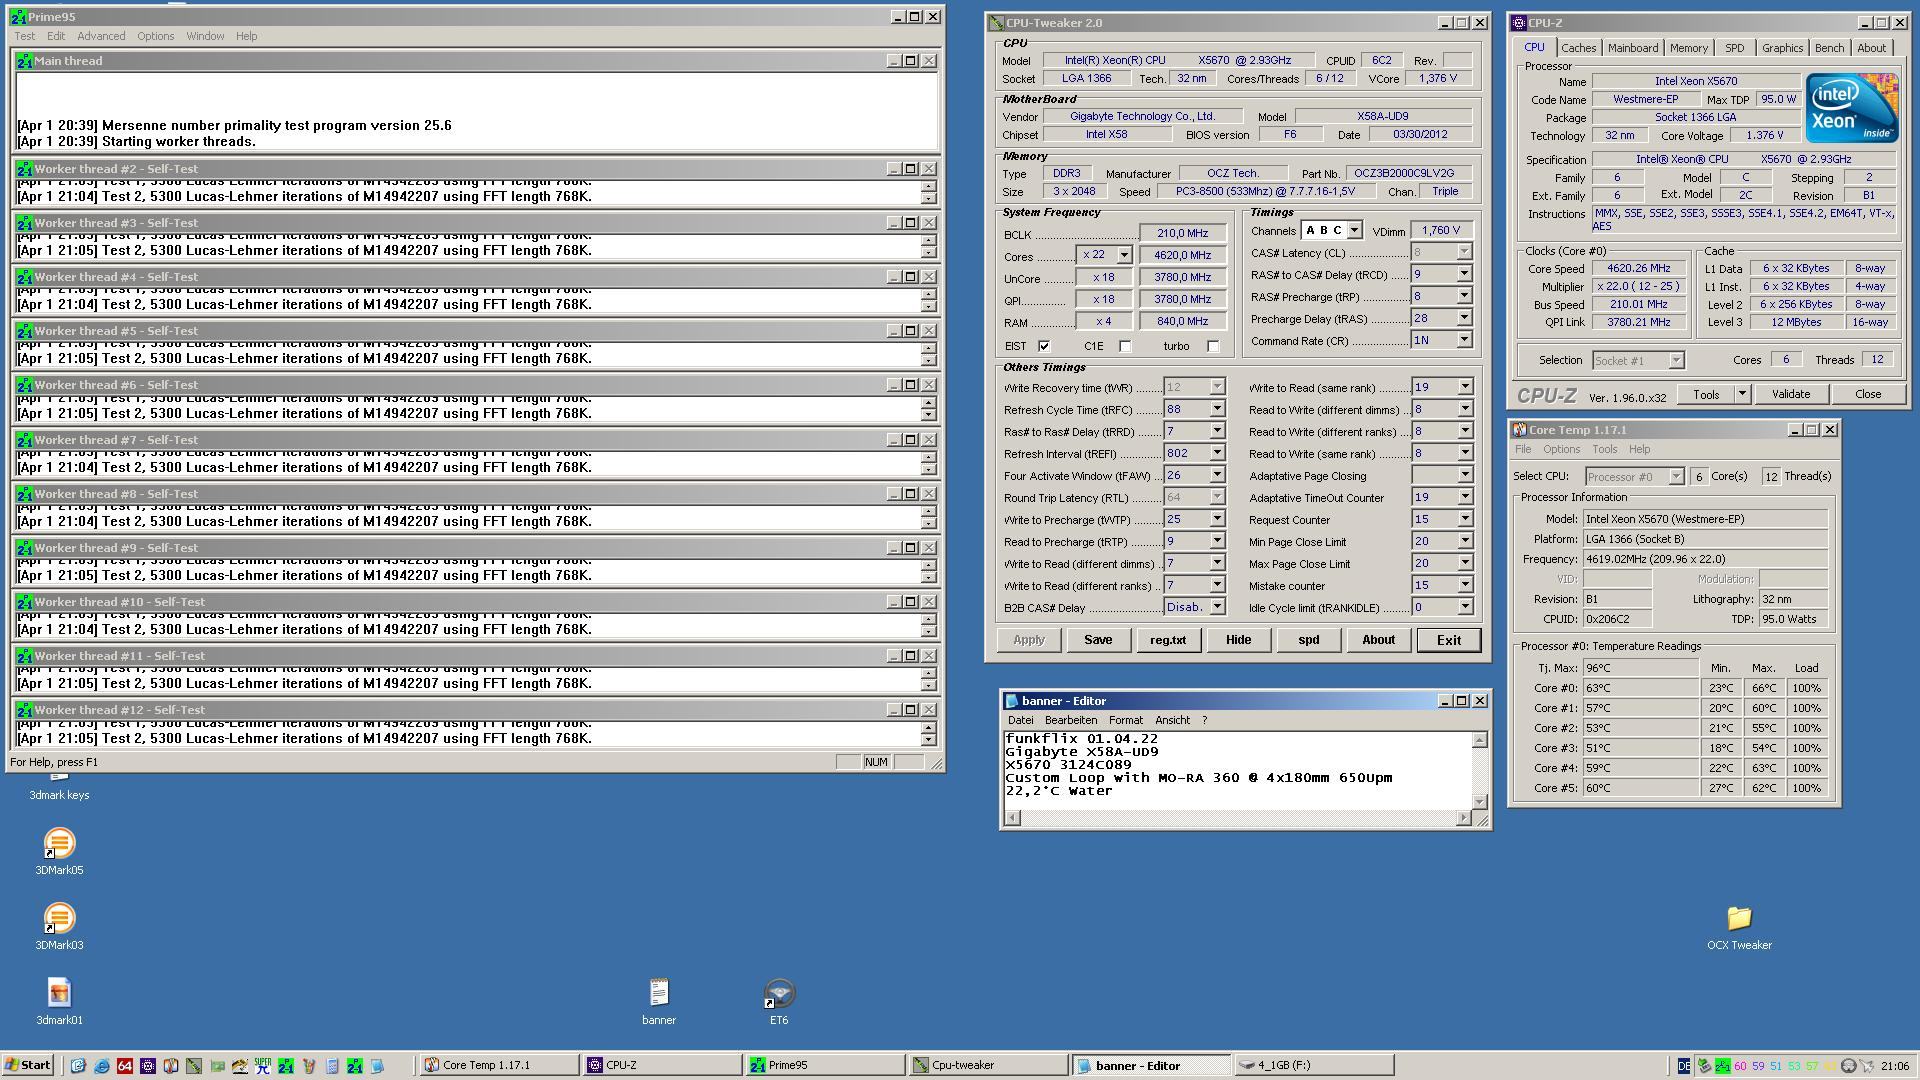Click the reg.txt button in CPU-Tweaker
The image size is (1920, 1080).
coord(1168,640)
